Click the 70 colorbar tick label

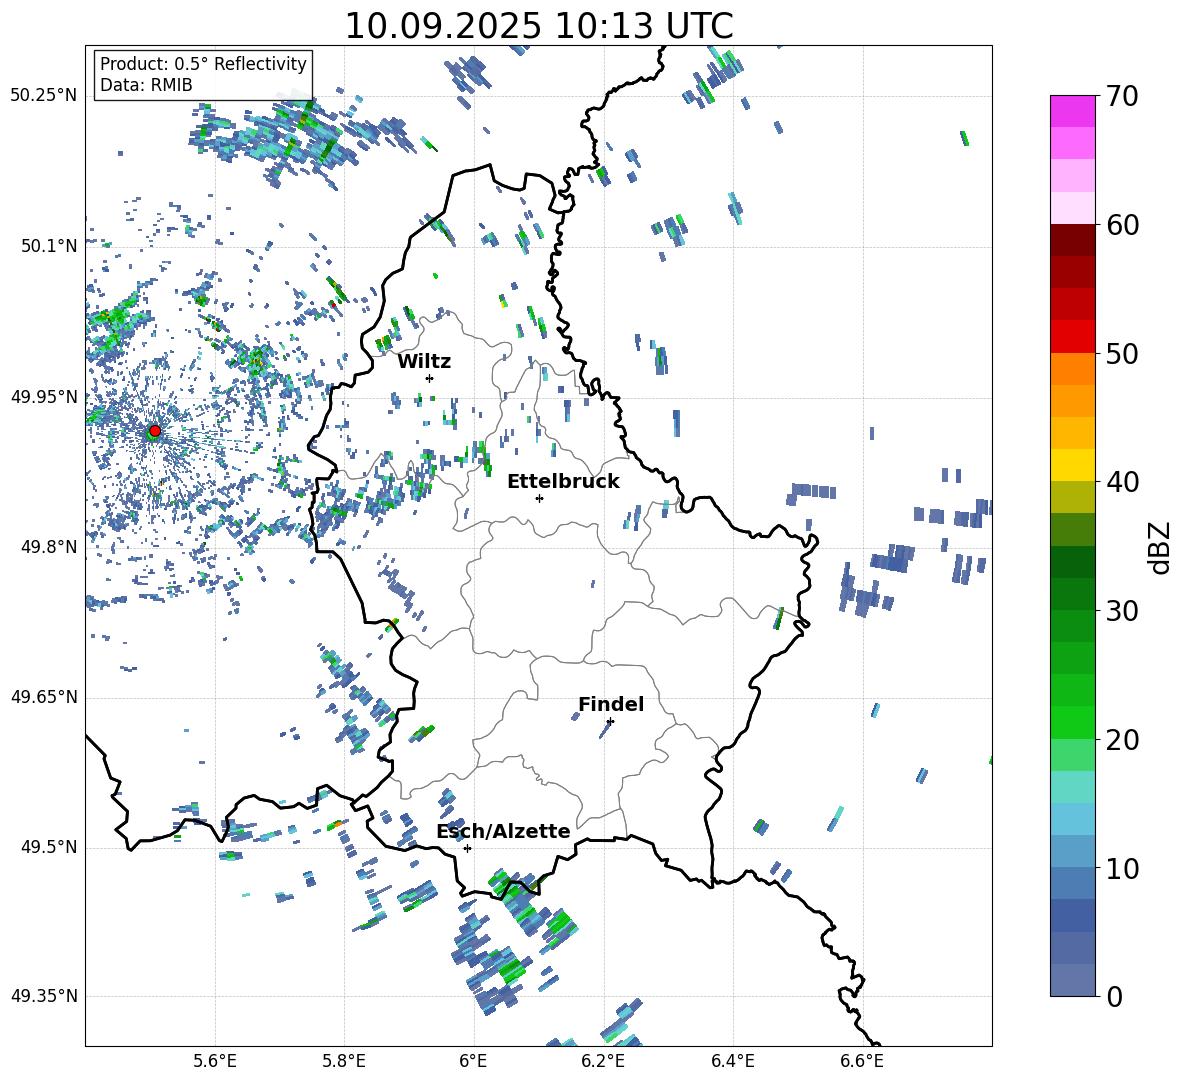(x=1123, y=97)
